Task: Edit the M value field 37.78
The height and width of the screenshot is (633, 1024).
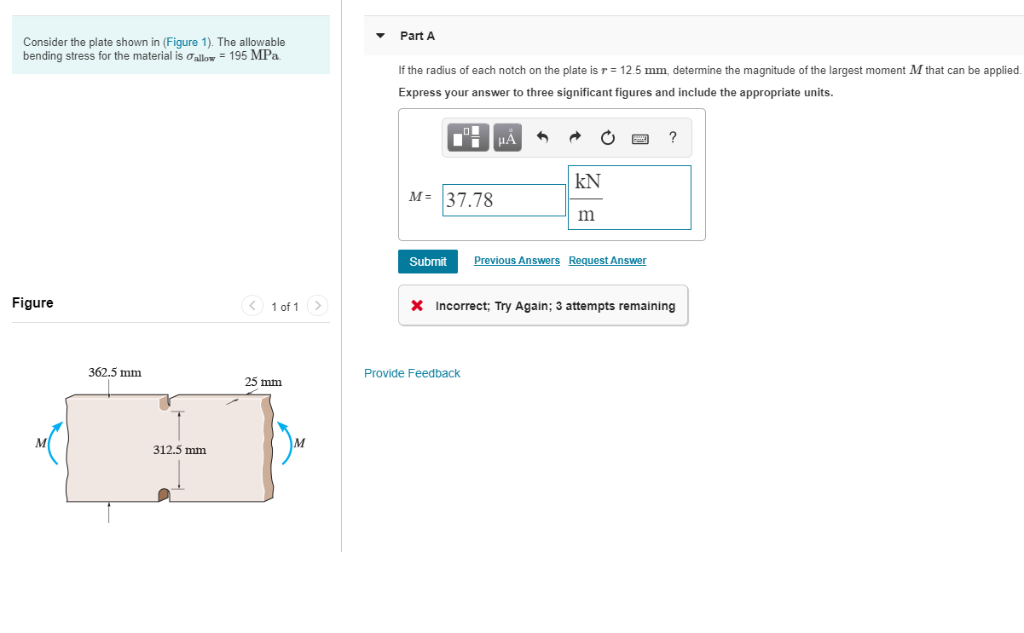Action: [x=504, y=200]
